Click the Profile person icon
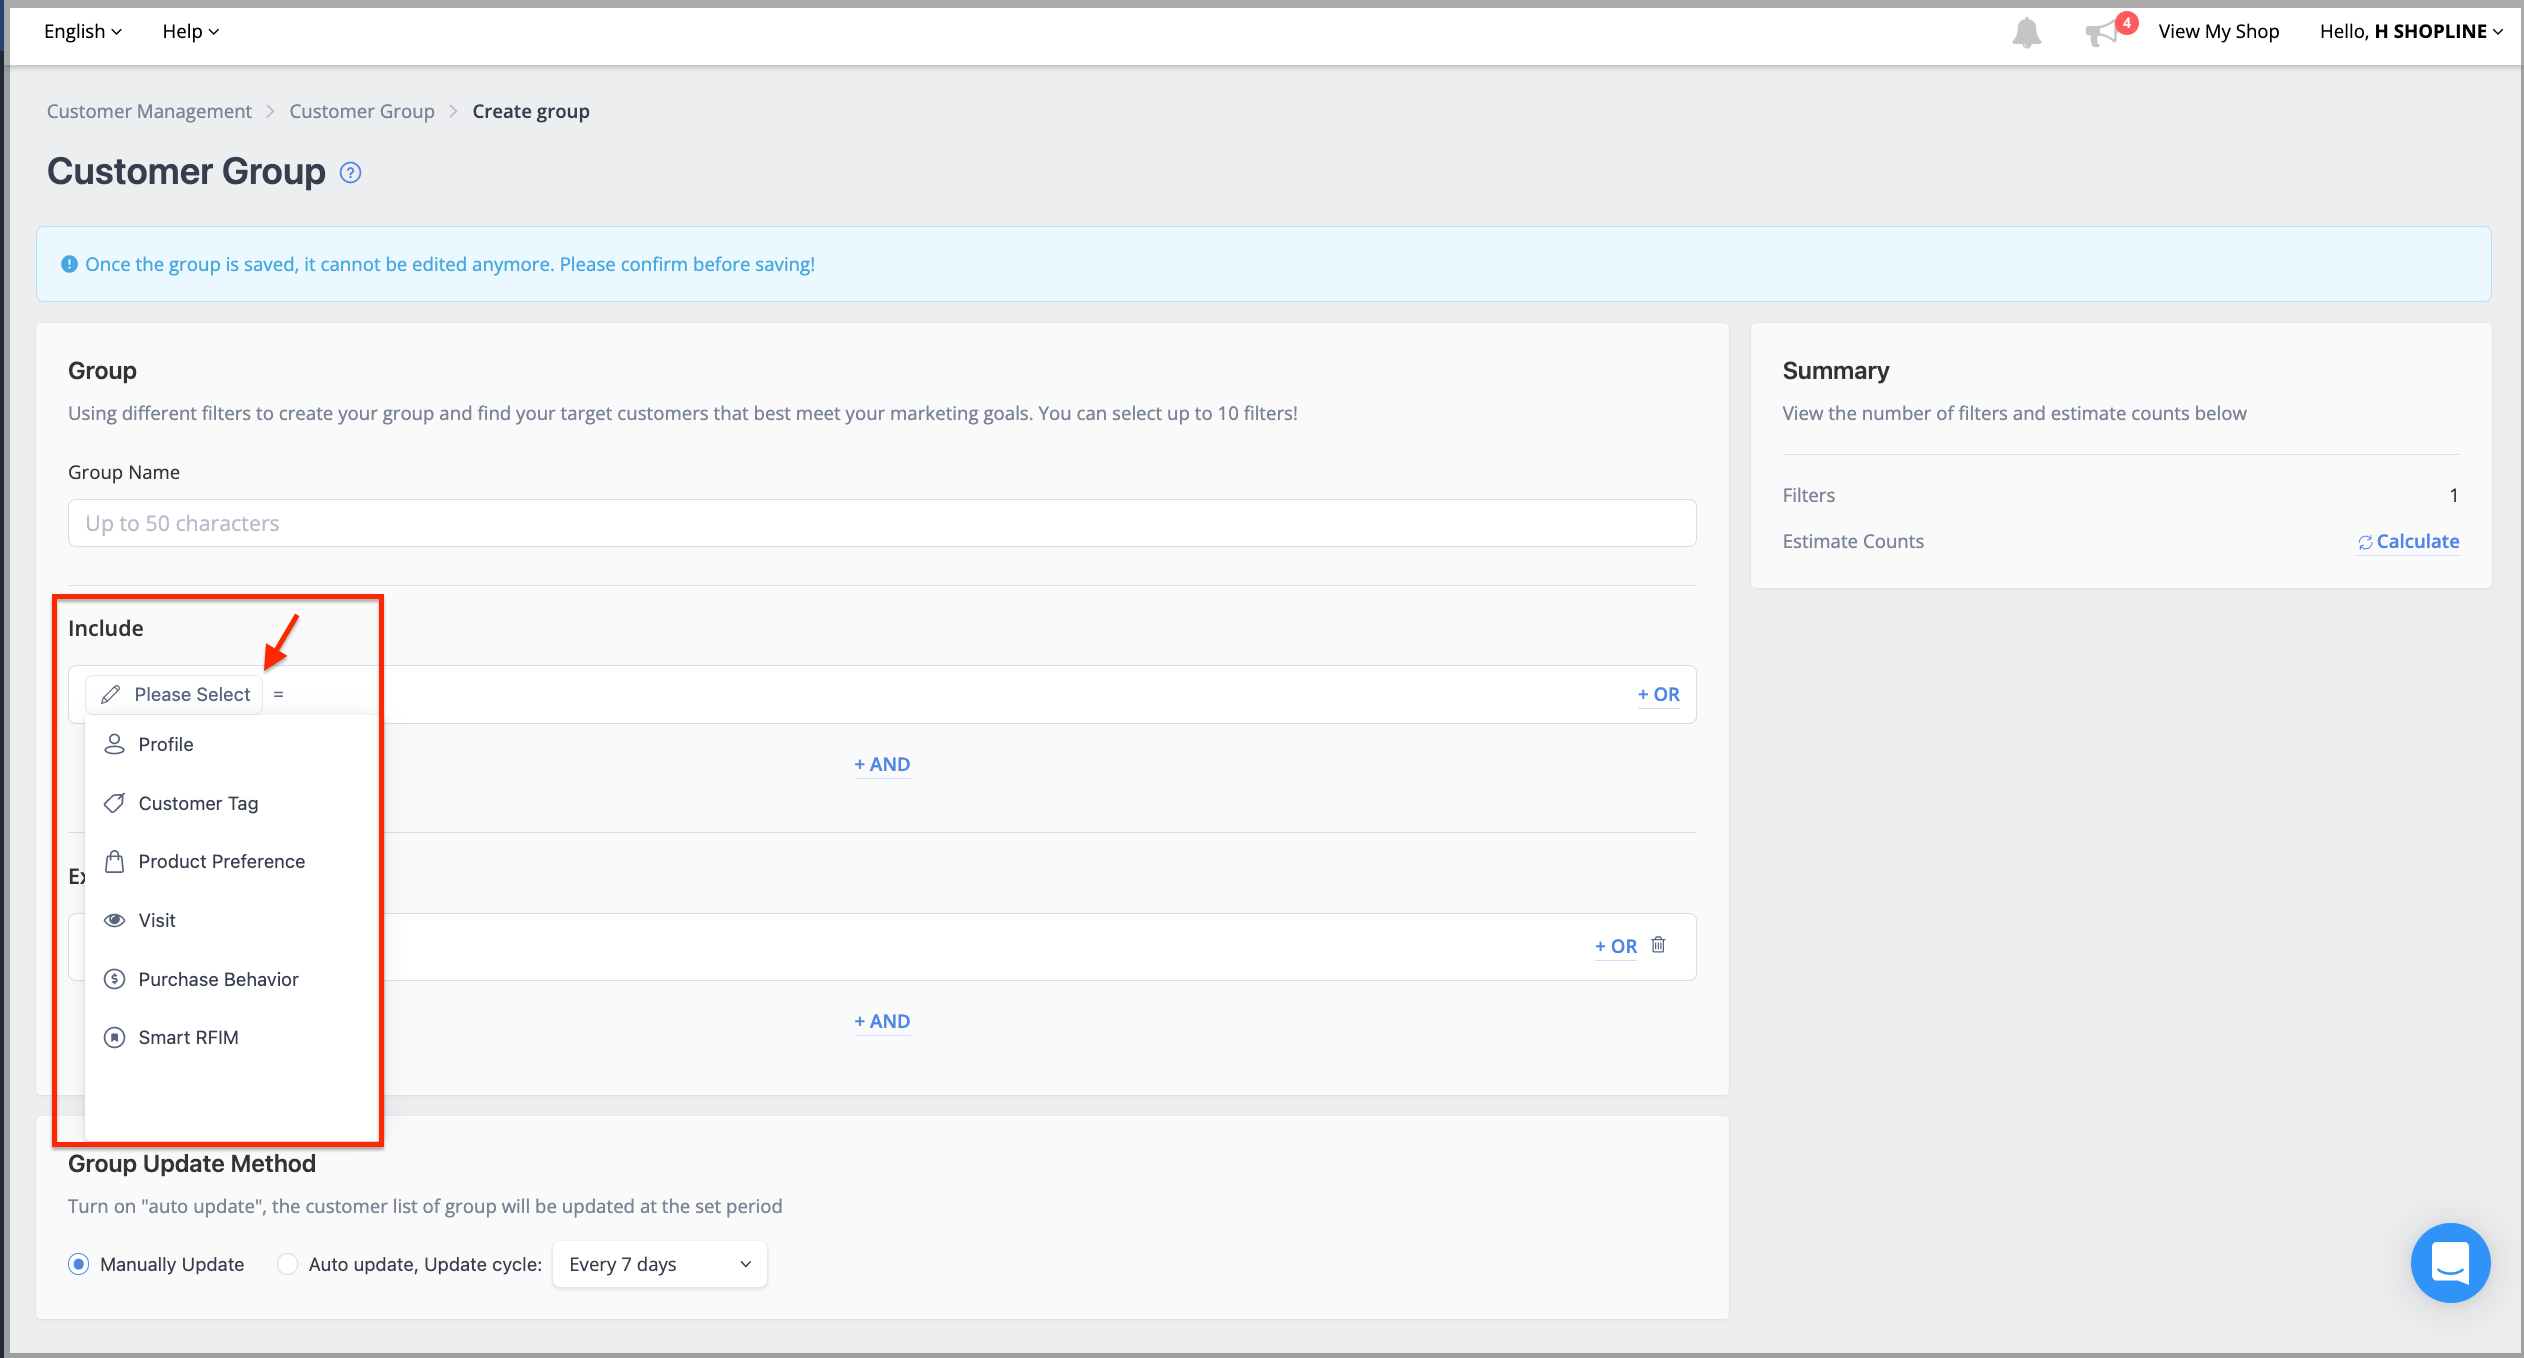Image resolution: width=2524 pixels, height=1358 pixels. pos(115,744)
